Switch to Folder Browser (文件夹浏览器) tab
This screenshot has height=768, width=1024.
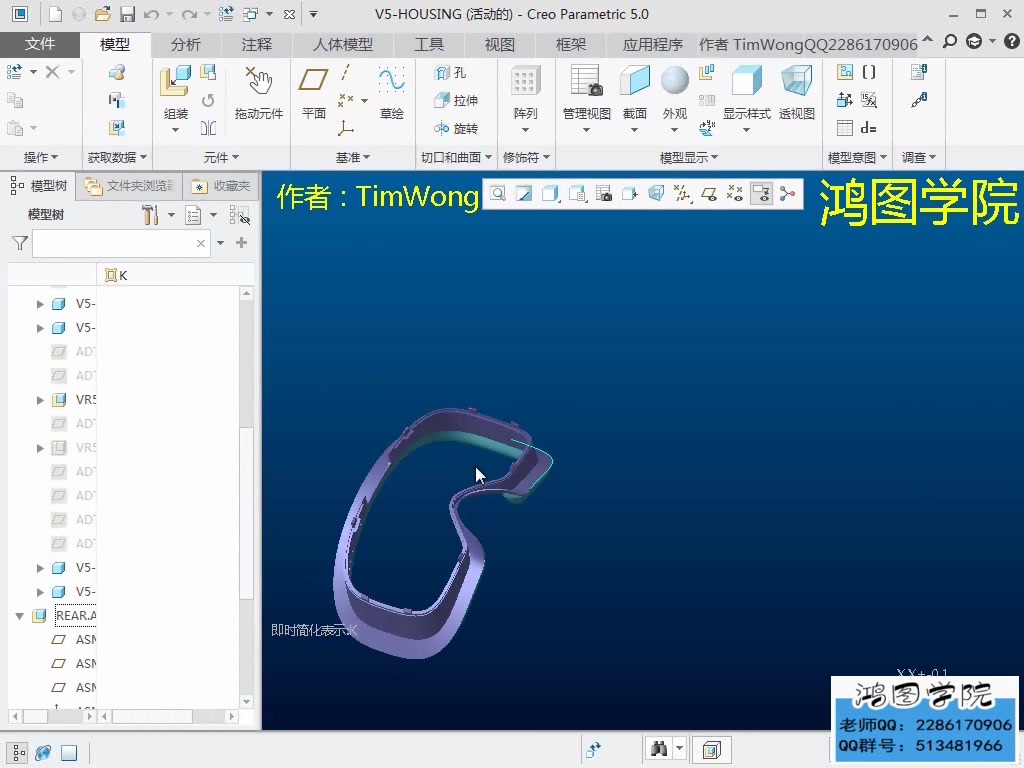(129, 186)
